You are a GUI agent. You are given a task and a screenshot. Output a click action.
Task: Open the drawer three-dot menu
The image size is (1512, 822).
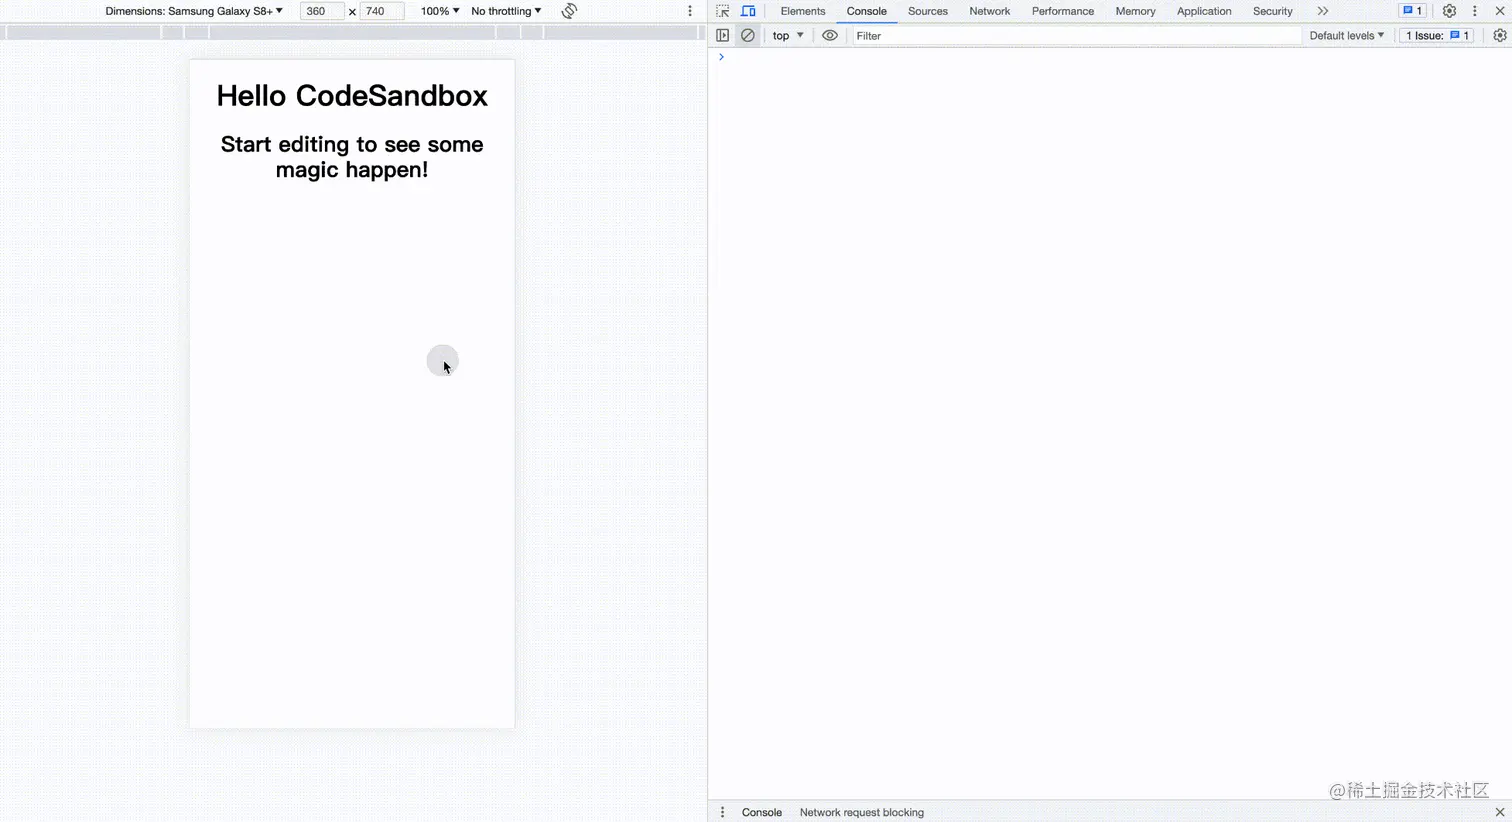click(x=722, y=812)
